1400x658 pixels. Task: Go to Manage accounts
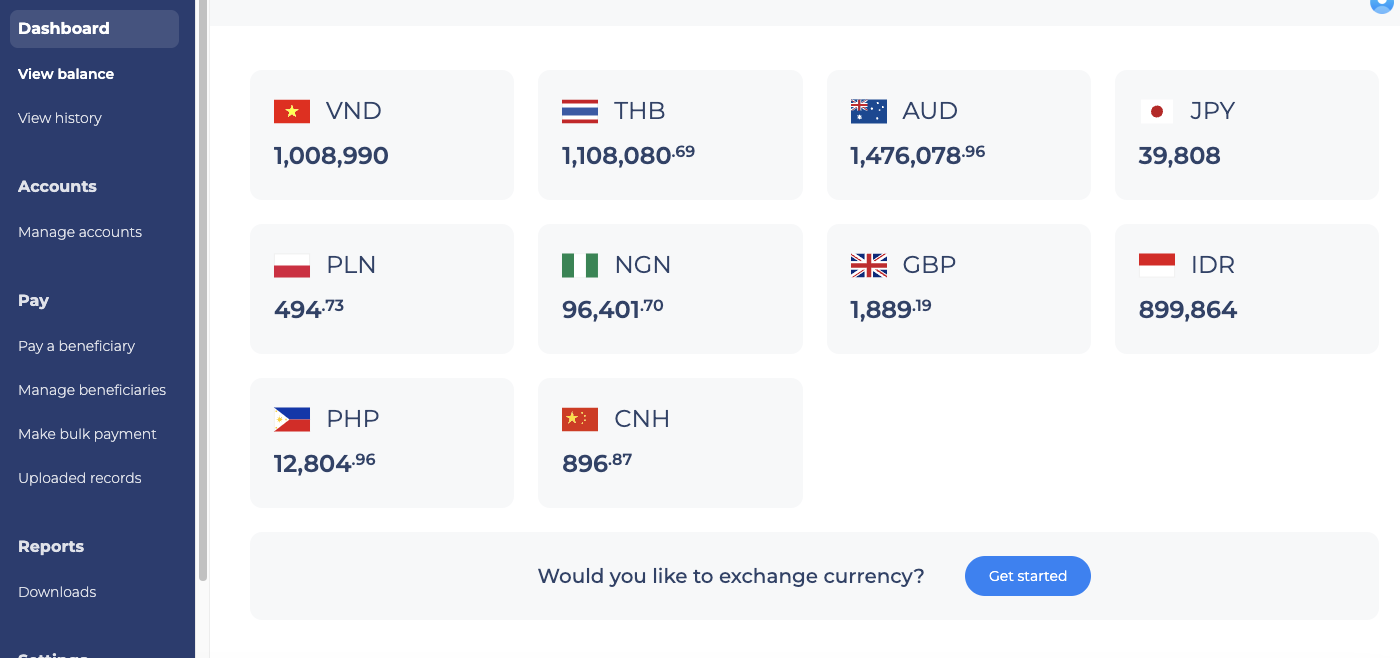(80, 232)
